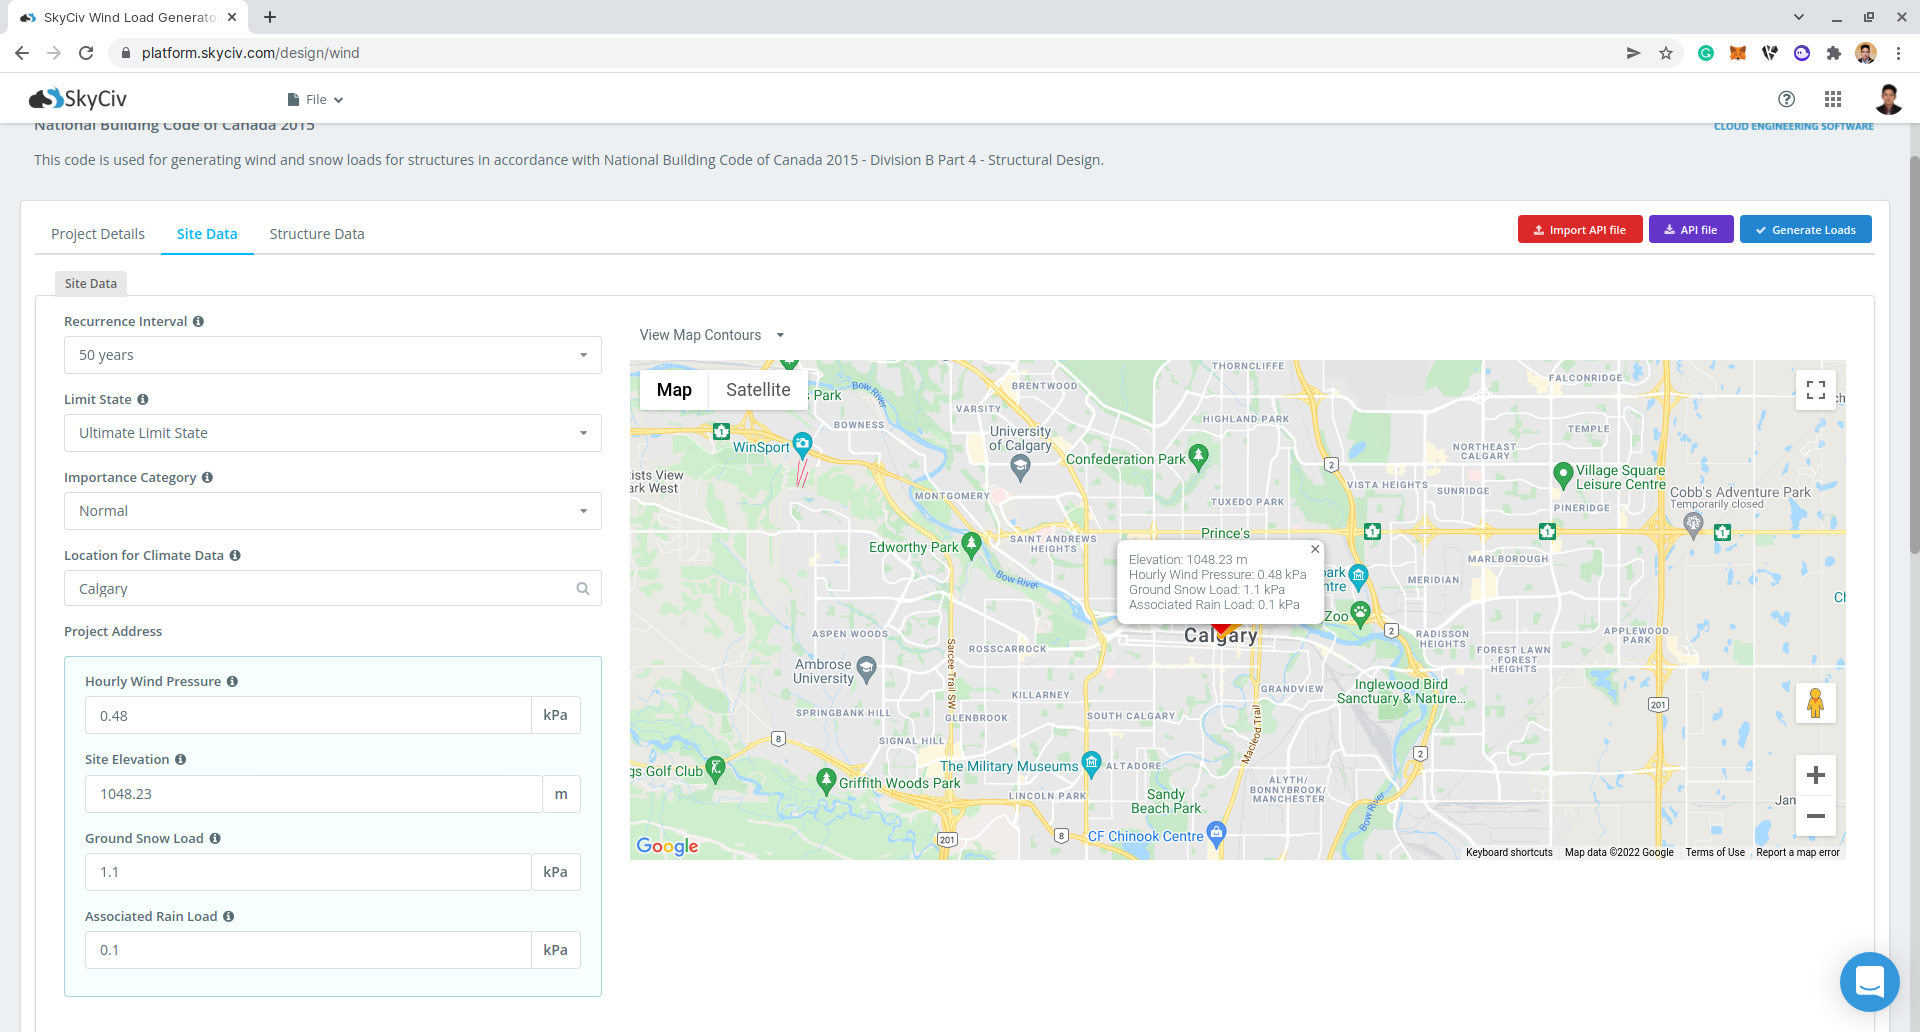Click the map zoom out minus icon
The image size is (1920, 1032).
(x=1815, y=816)
